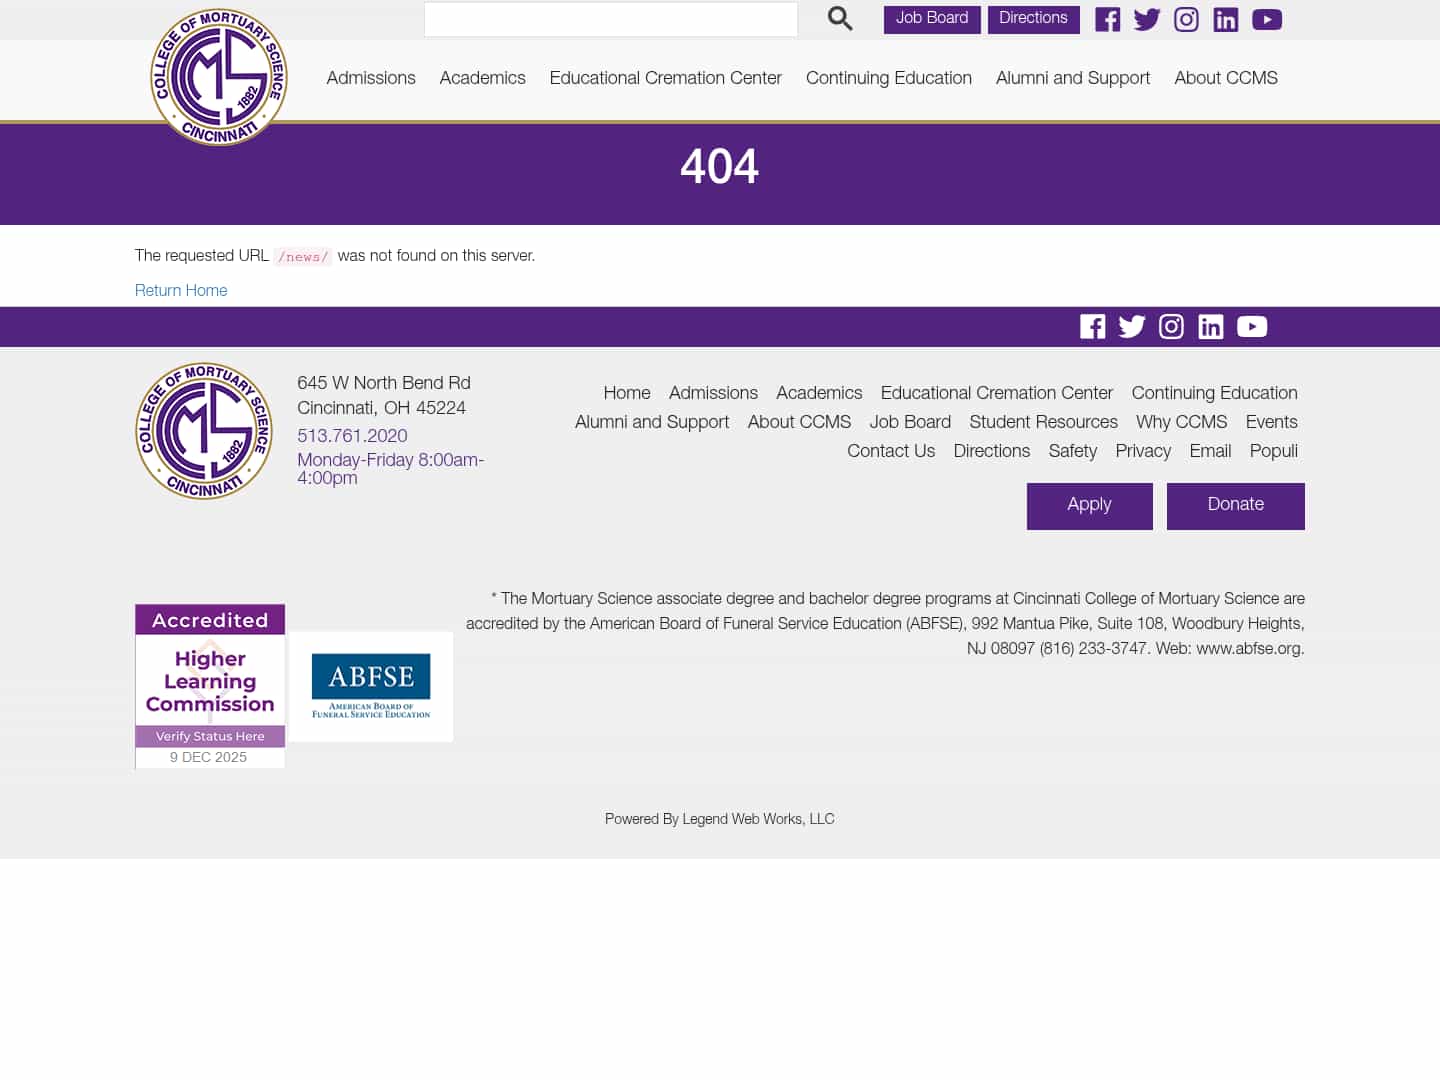
Task: Open the Admissions menu
Action: coord(371,79)
